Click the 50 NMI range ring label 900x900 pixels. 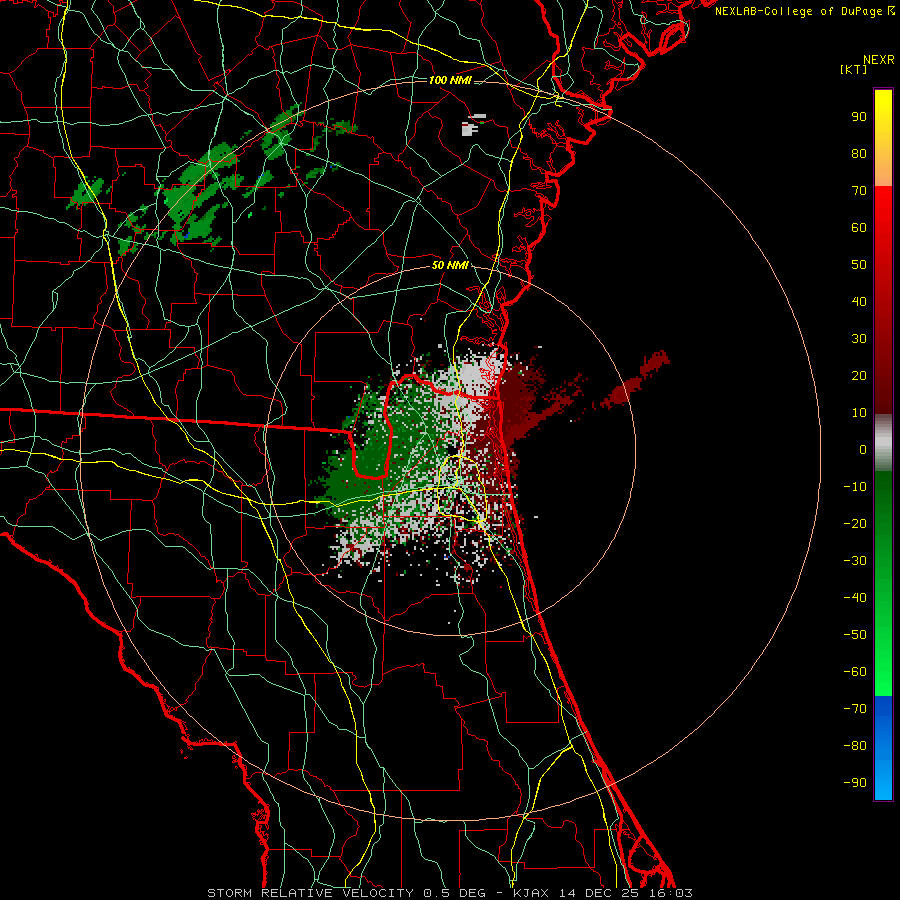point(449,265)
